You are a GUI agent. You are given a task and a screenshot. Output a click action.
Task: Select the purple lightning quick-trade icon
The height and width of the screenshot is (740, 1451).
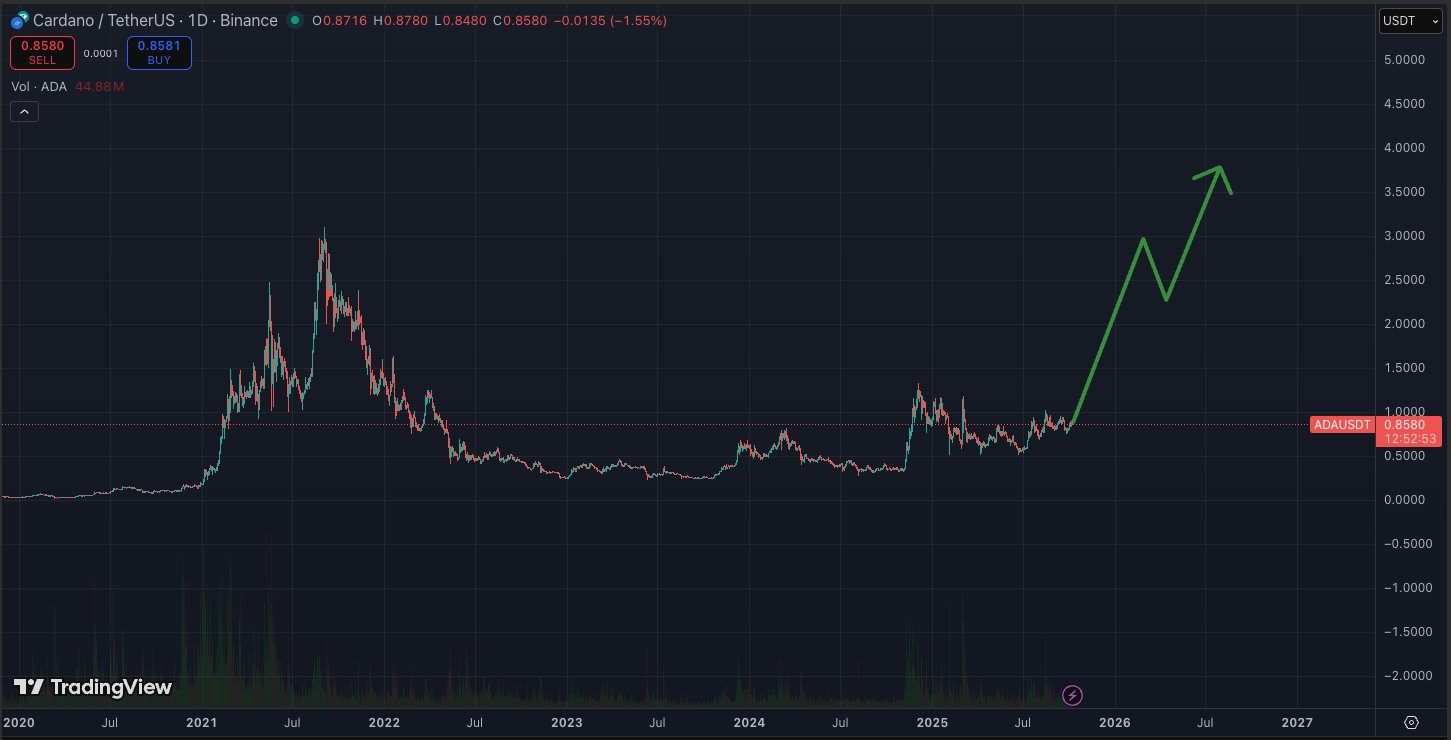pos(1072,695)
